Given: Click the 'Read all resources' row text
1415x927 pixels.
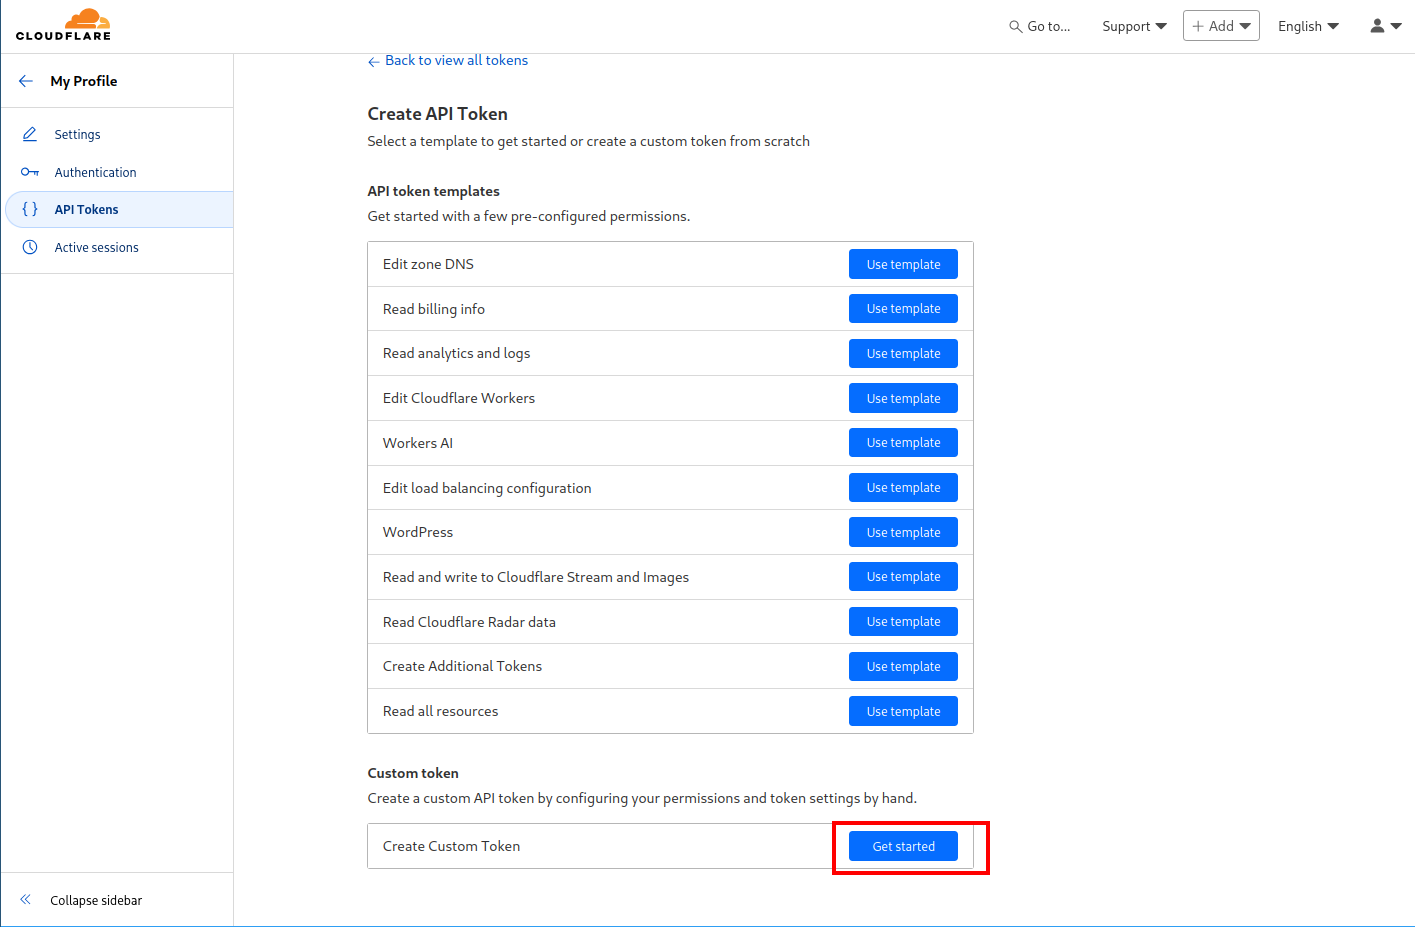Looking at the screenshot, I should (440, 711).
